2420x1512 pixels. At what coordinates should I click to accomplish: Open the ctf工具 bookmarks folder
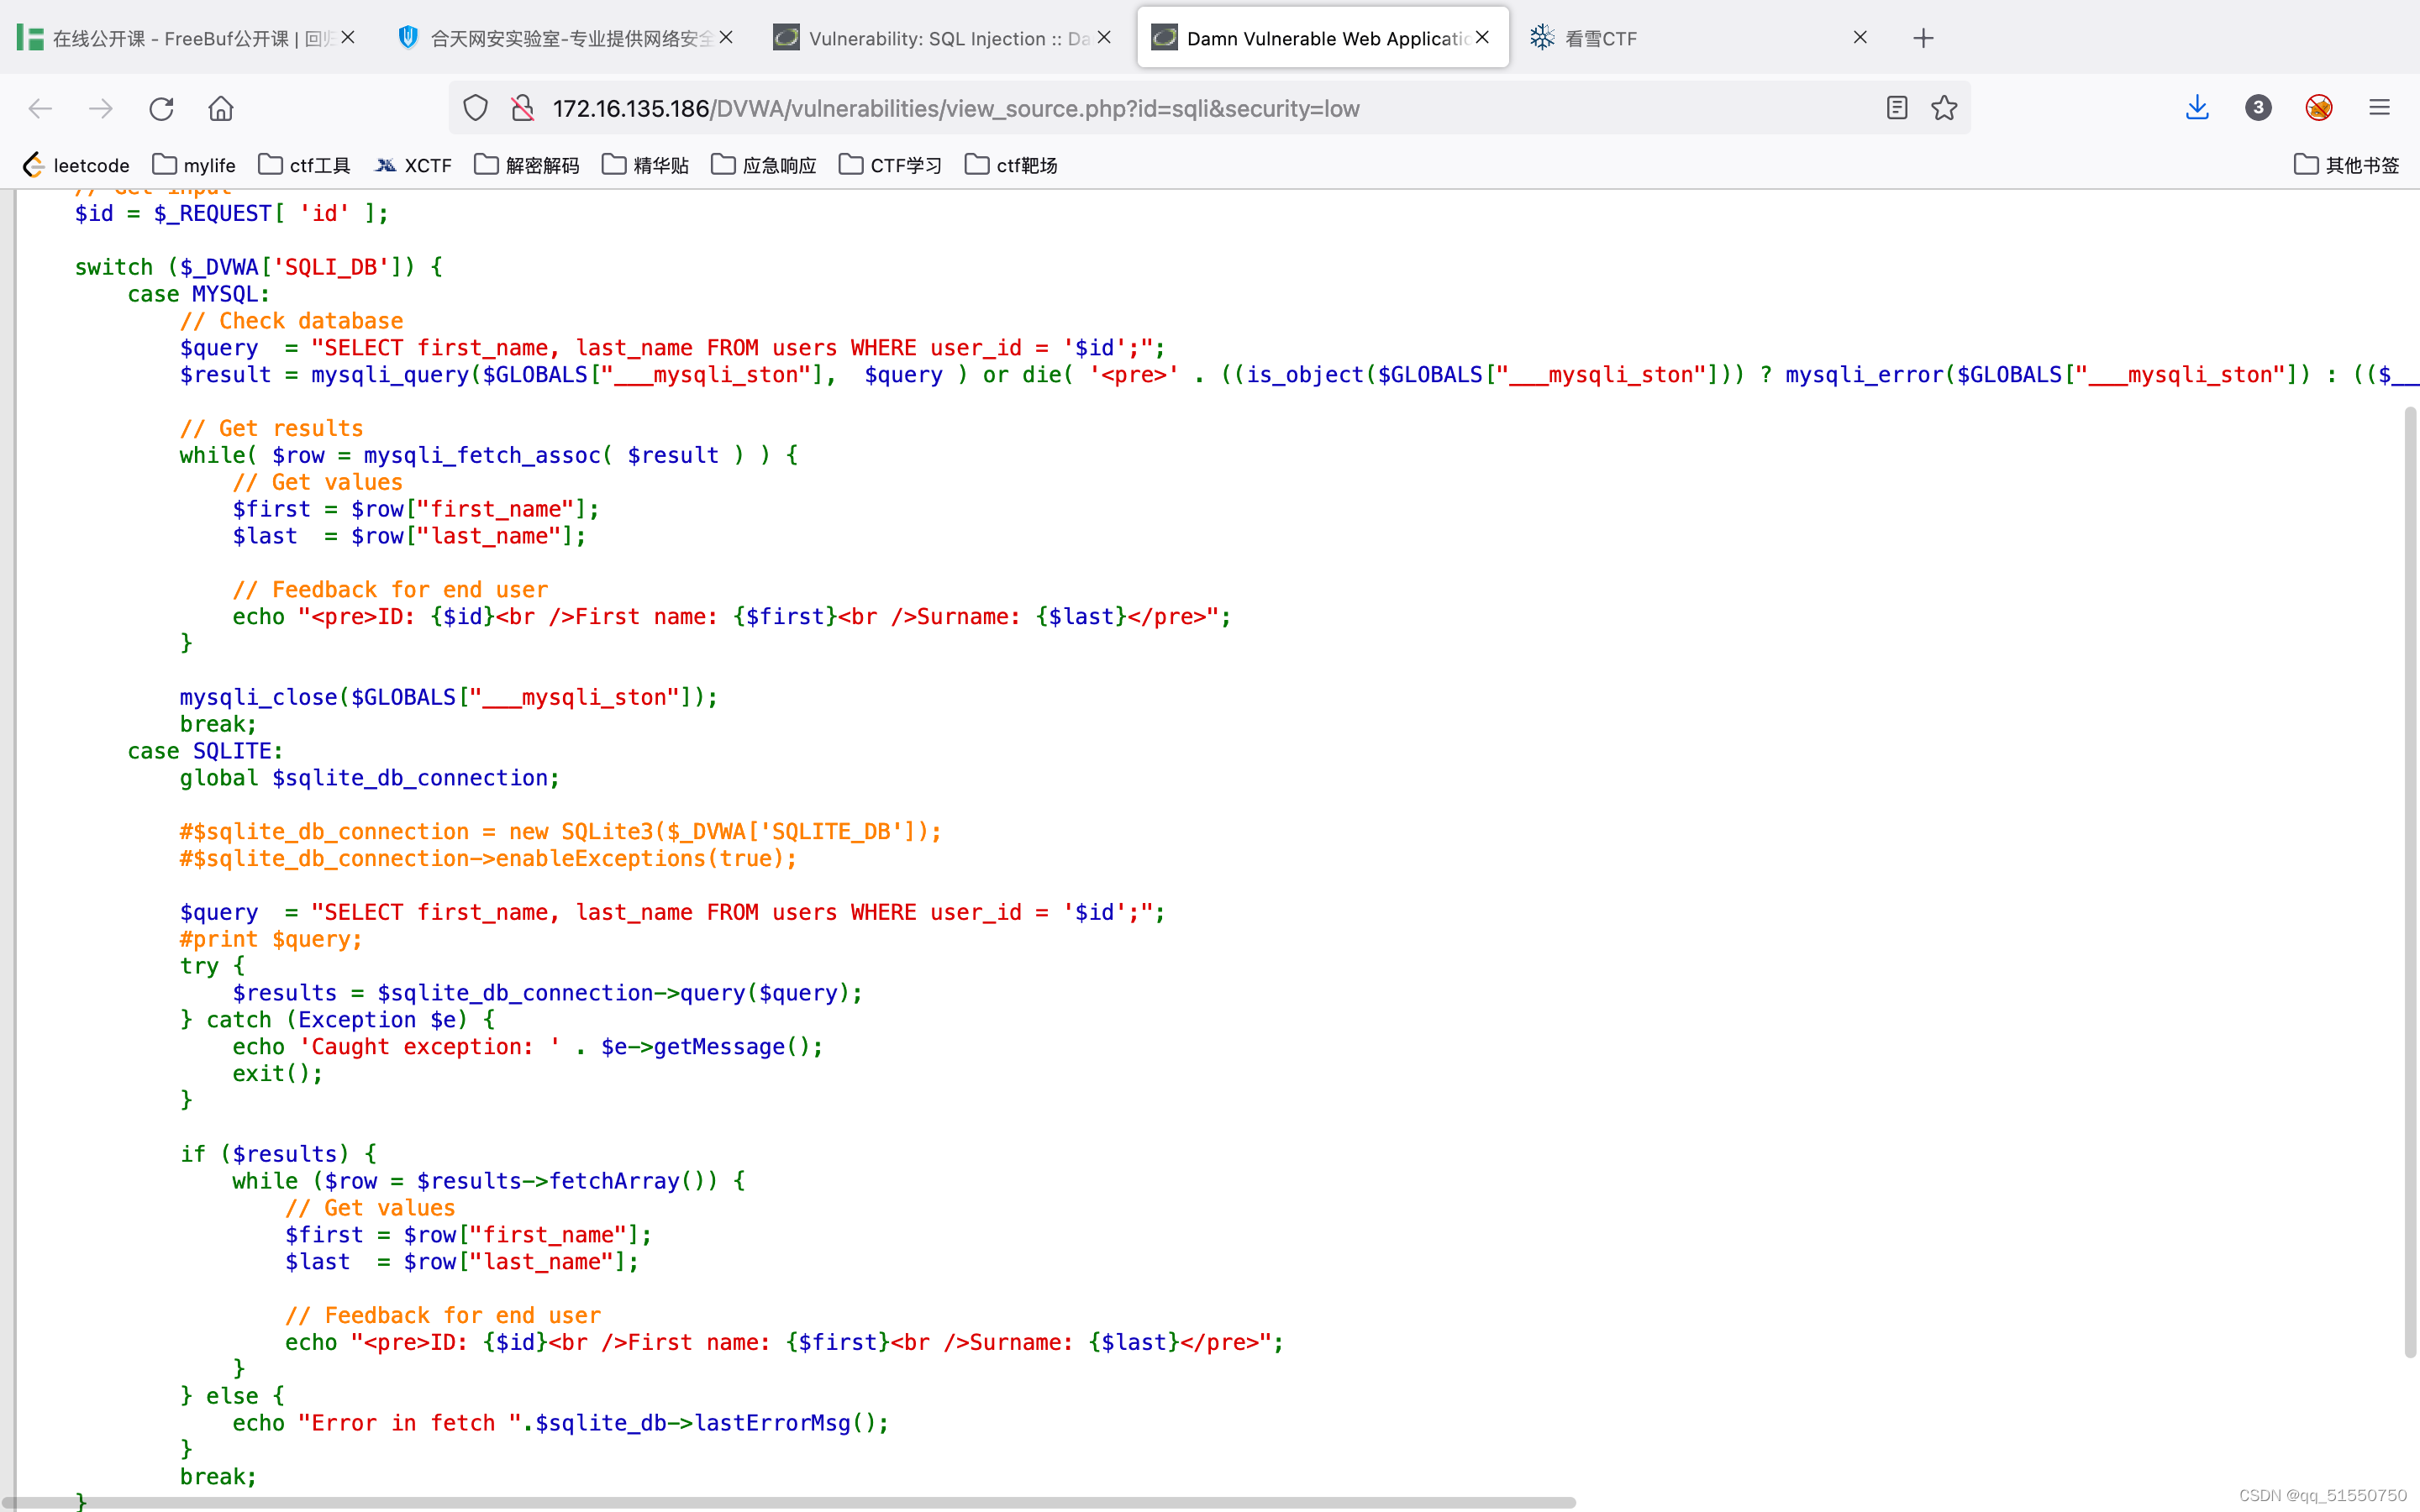304,165
